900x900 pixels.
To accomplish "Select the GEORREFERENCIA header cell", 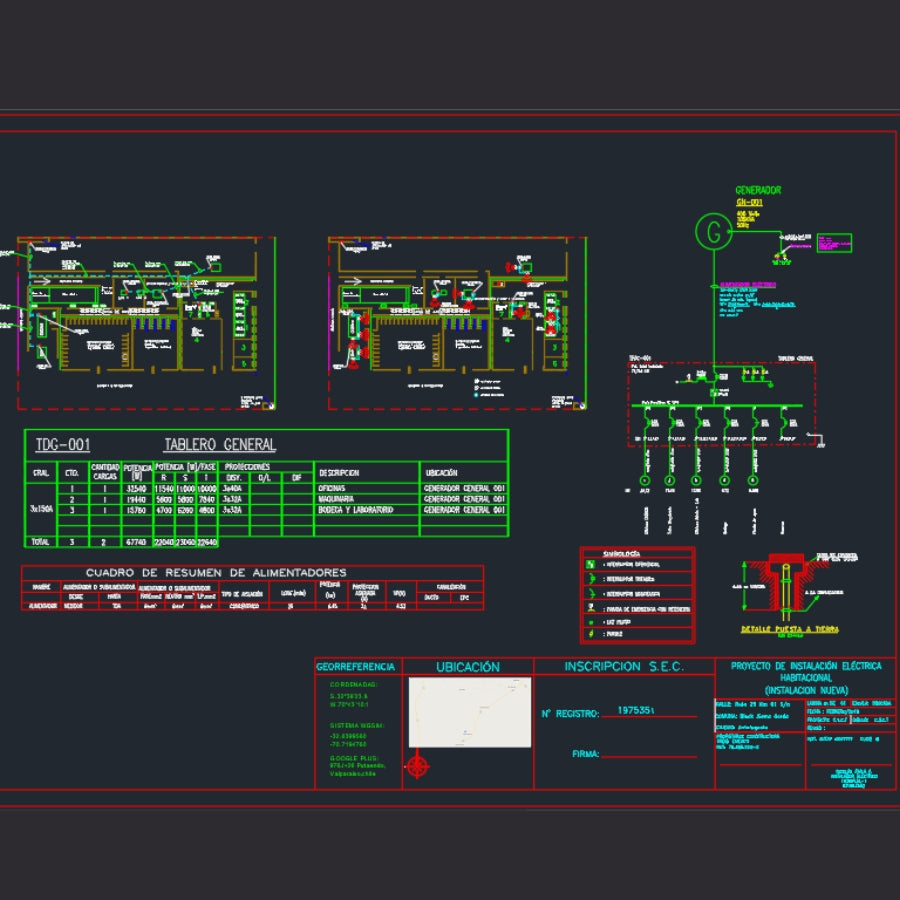I will 357,667.
